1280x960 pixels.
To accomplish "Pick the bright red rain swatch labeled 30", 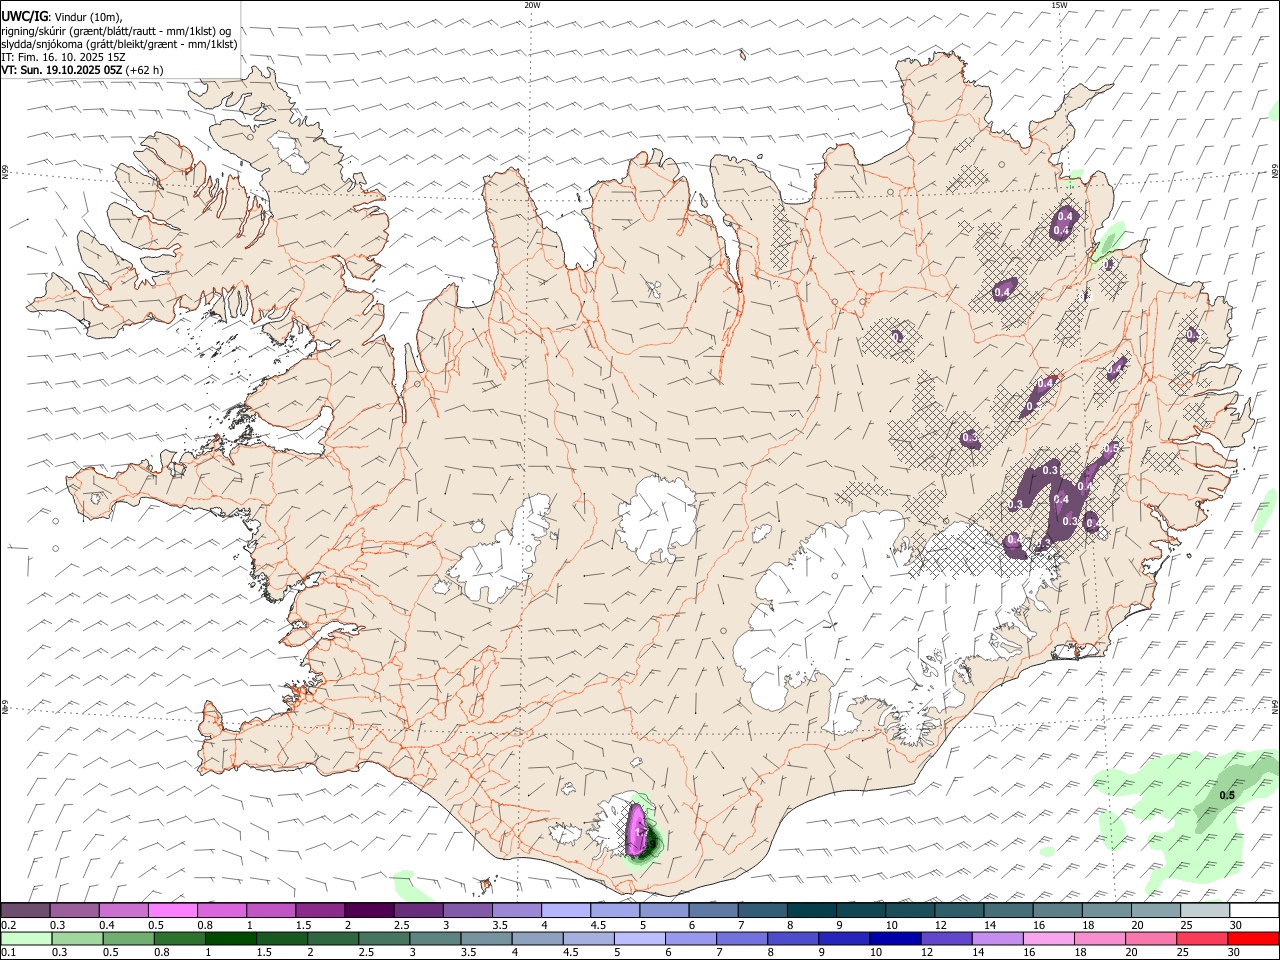I will pos(1254,938).
